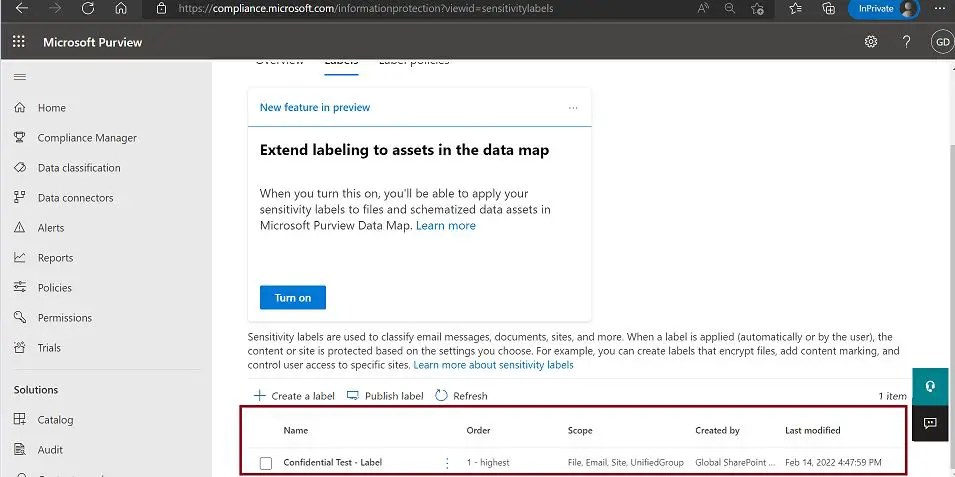Open Learn more link in preview card
The height and width of the screenshot is (477, 955).
pyautogui.click(x=446, y=225)
